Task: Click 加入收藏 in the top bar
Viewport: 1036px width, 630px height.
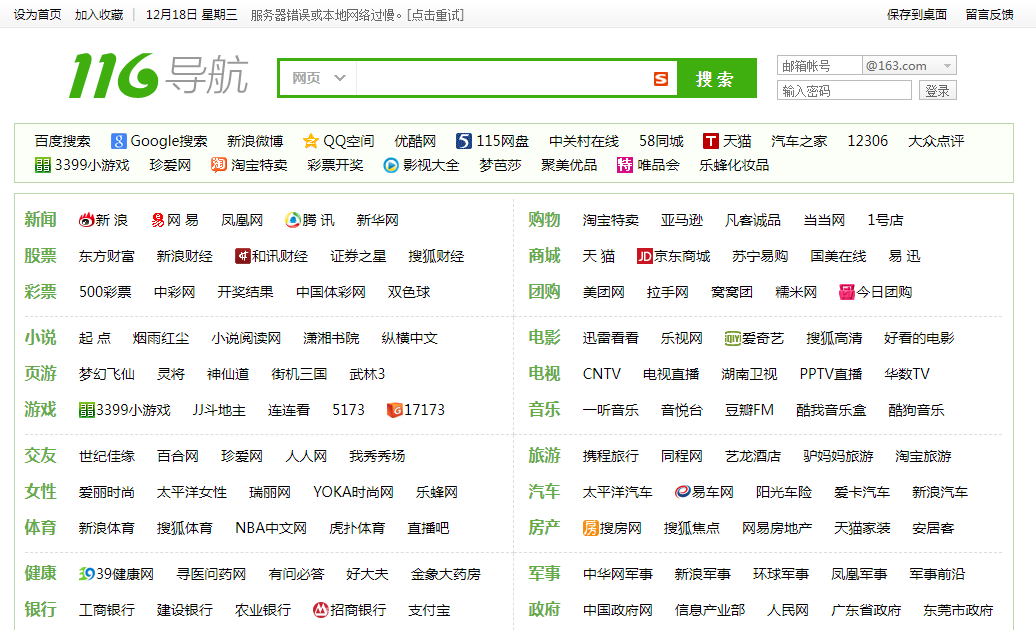Action: pos(98,15)
